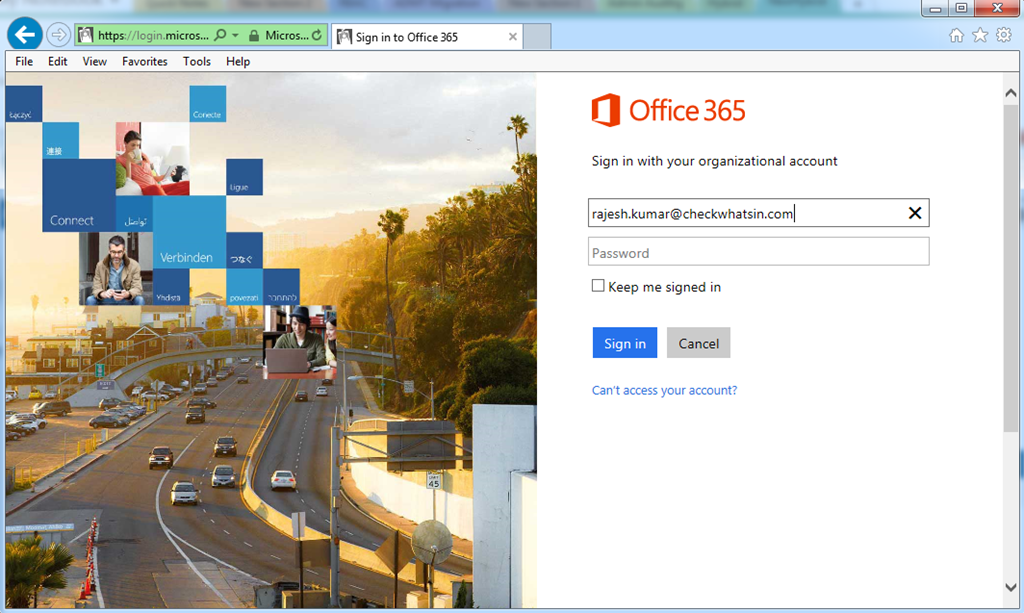The height and width of the screenshot is (613, 1024).
Task: Refresh the page with reload icon
Action: pyautogui.click(x=317, y=35)
